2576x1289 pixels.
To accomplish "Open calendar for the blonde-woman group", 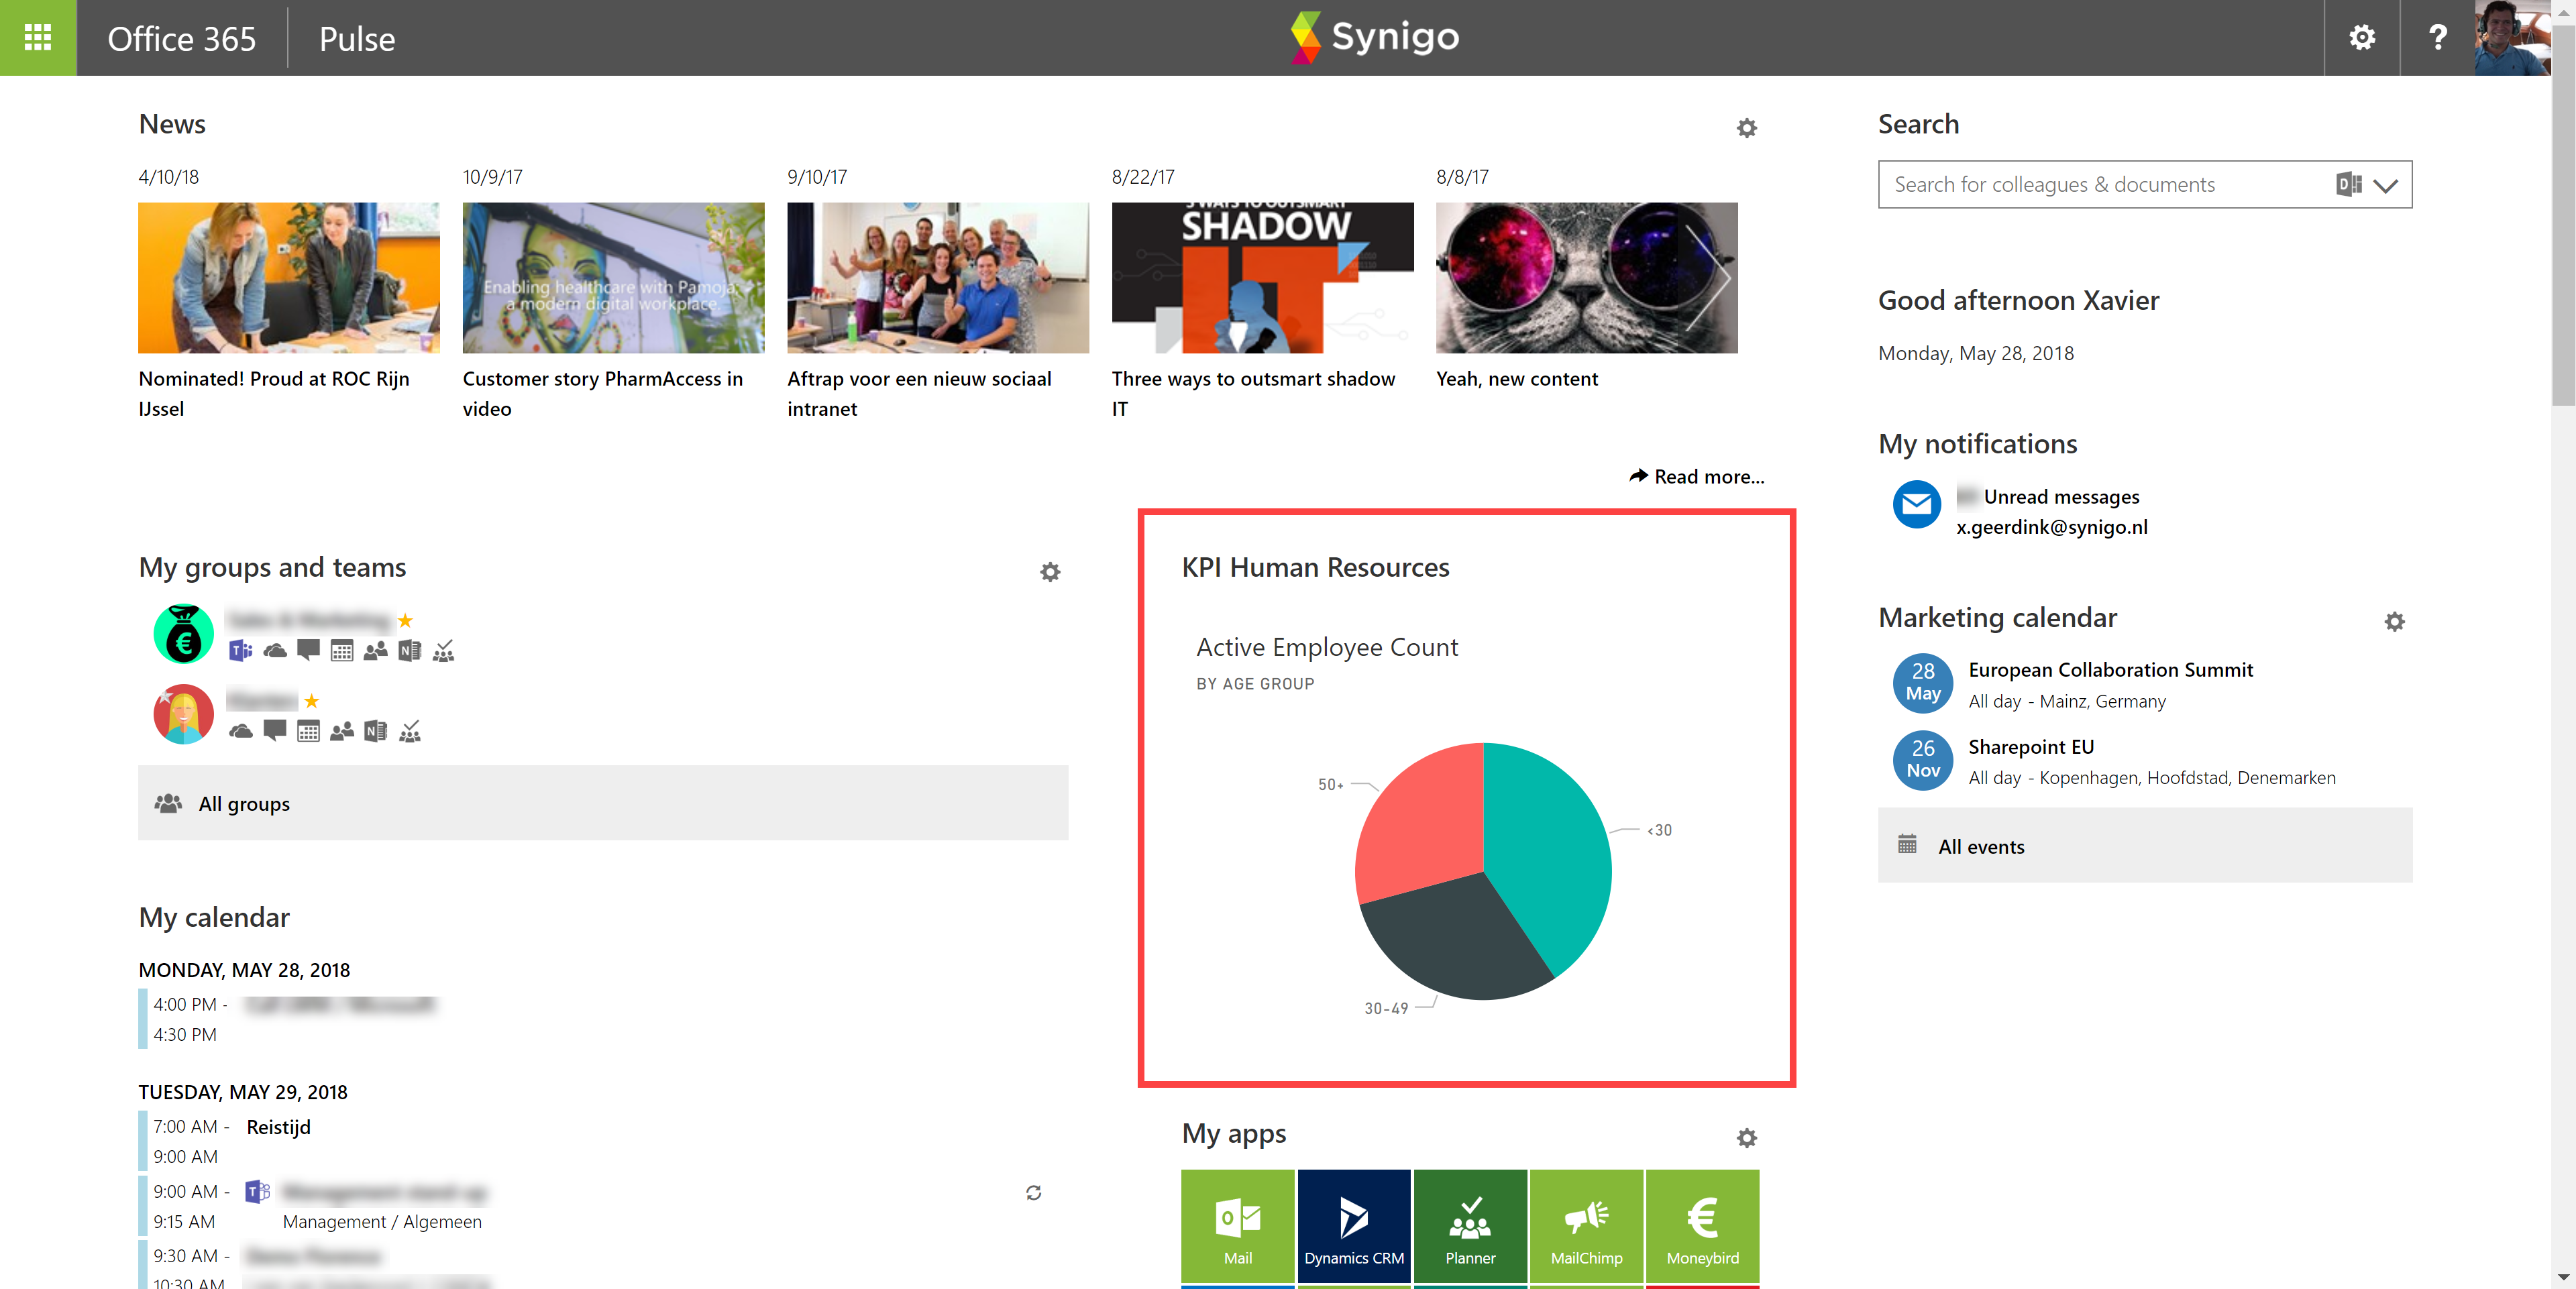I will pyautogui.click(x=308, y=731).
